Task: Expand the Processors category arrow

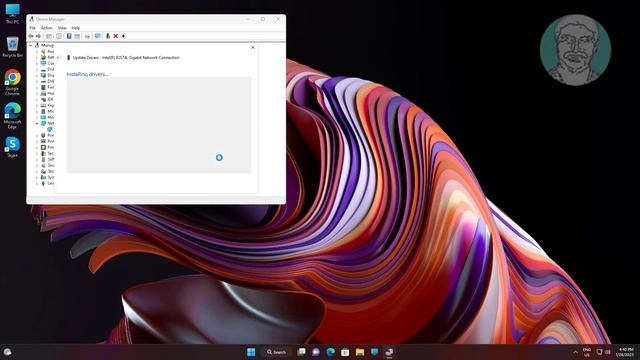Action: point(37,147)
